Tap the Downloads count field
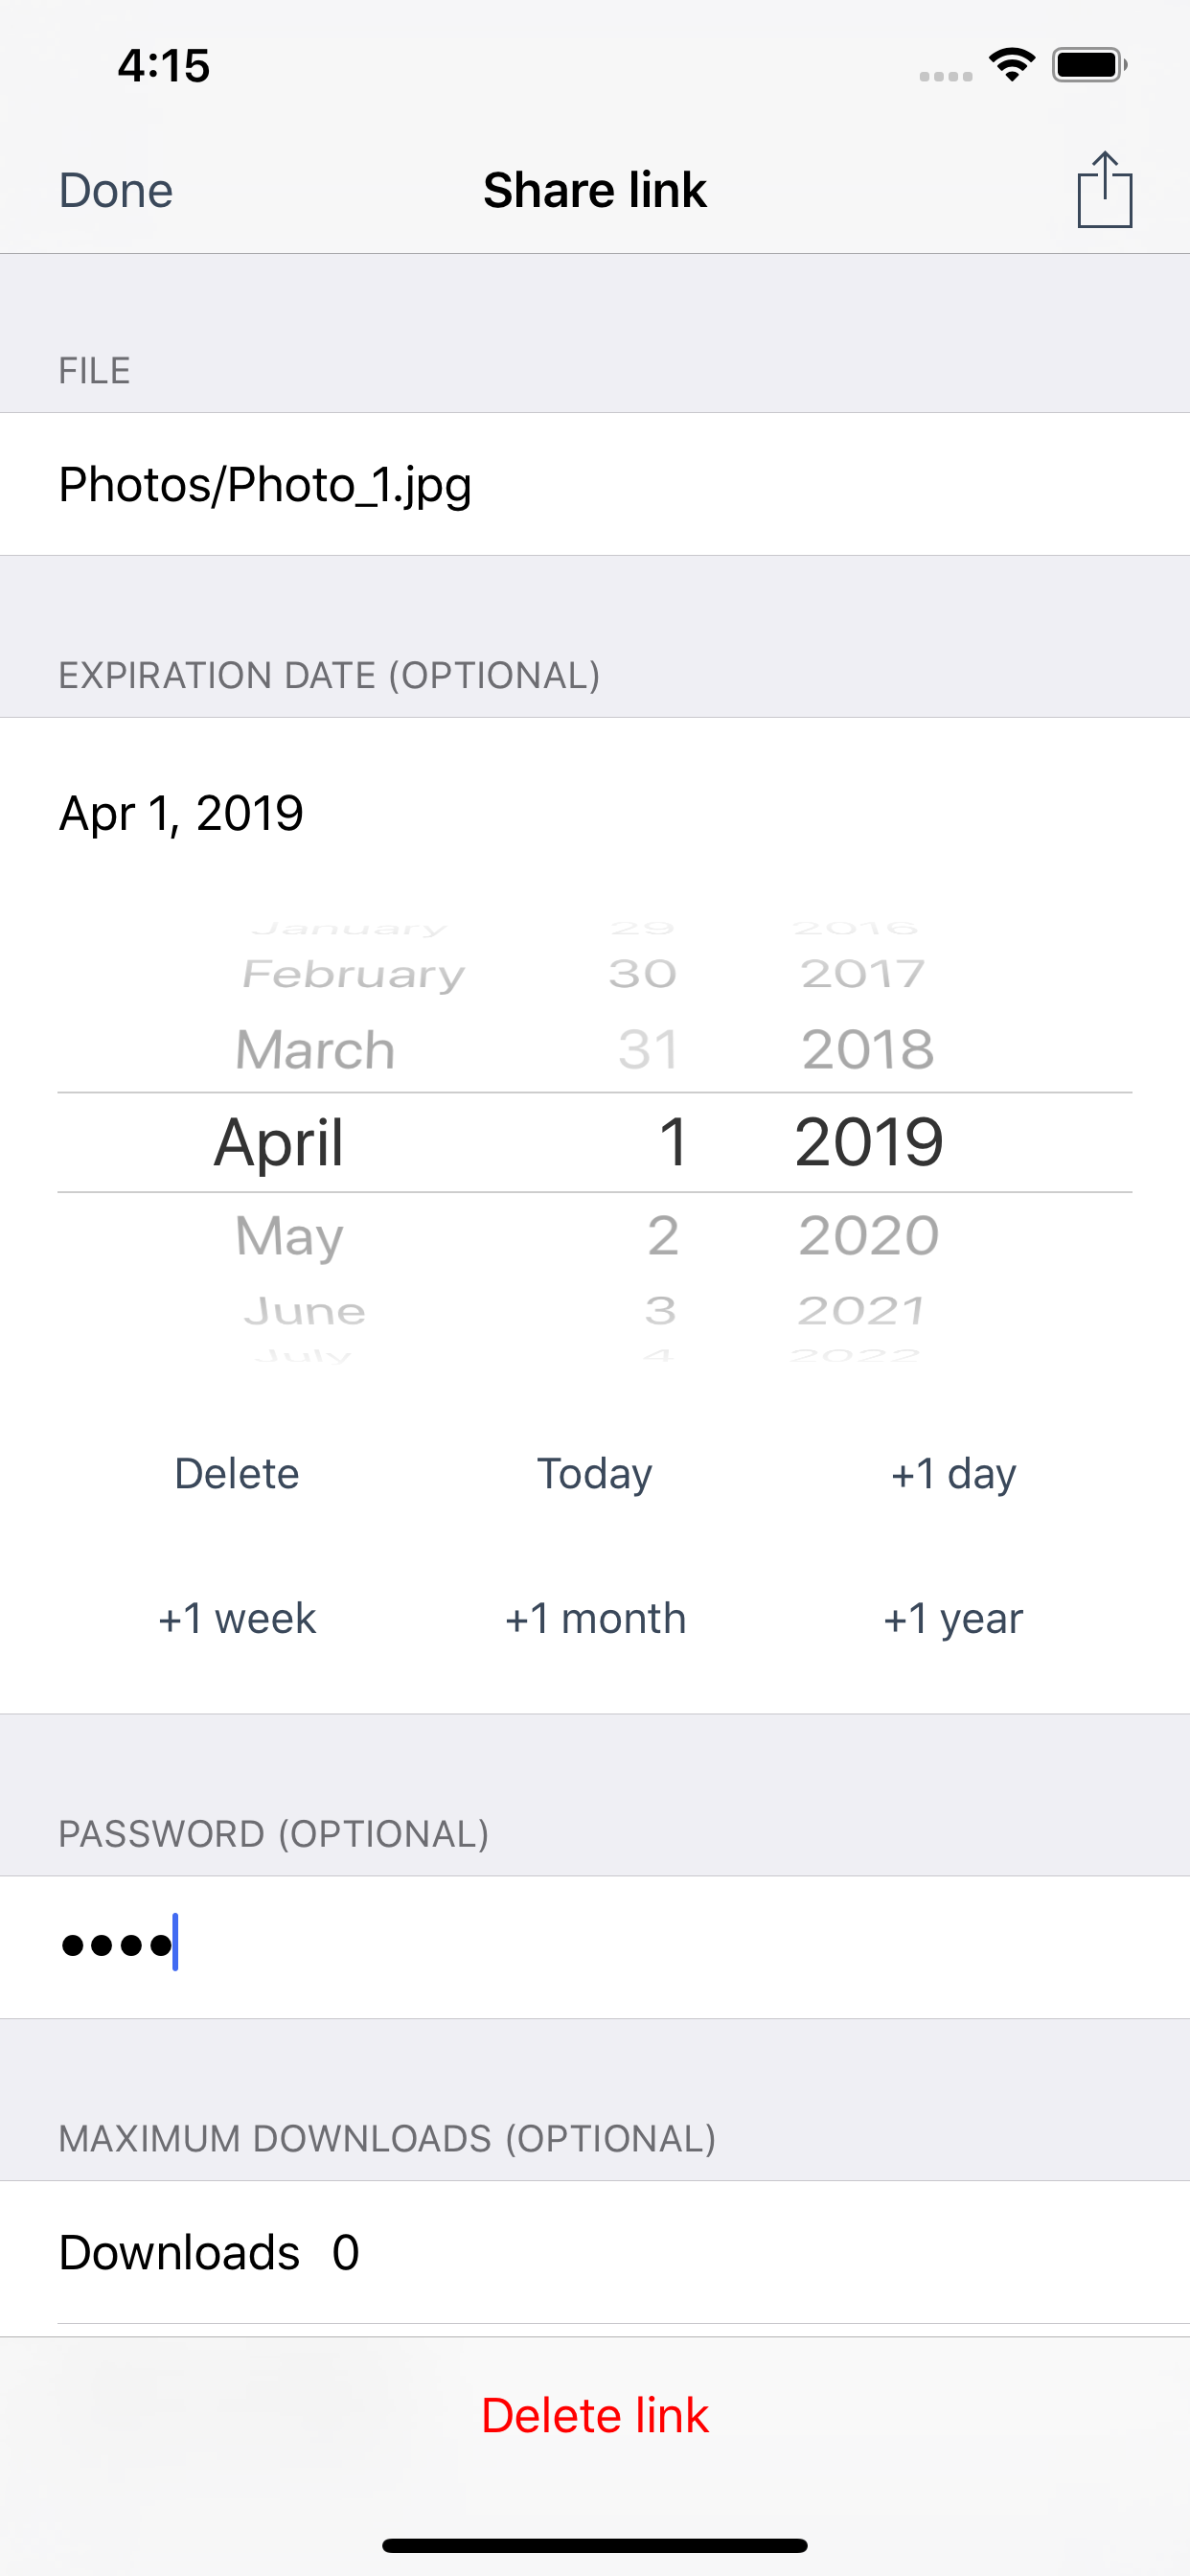 coord(595,2252)
